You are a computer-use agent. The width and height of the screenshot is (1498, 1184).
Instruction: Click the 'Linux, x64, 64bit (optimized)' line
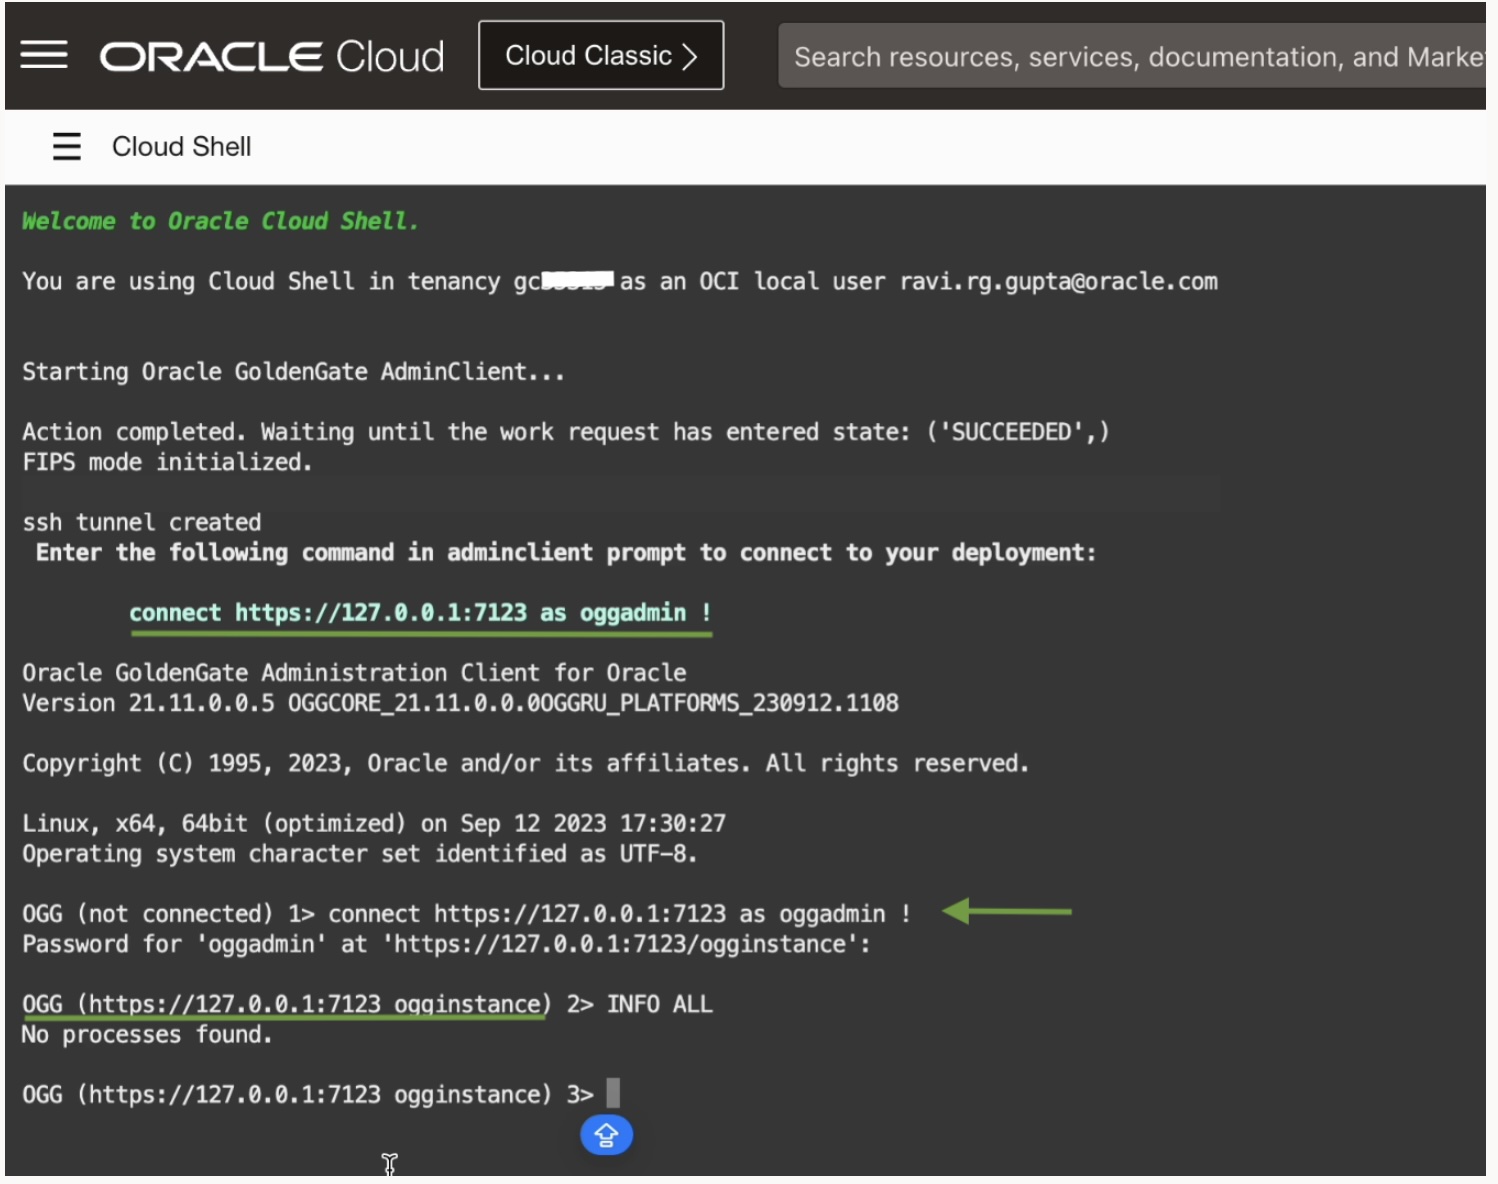(374, 824)
